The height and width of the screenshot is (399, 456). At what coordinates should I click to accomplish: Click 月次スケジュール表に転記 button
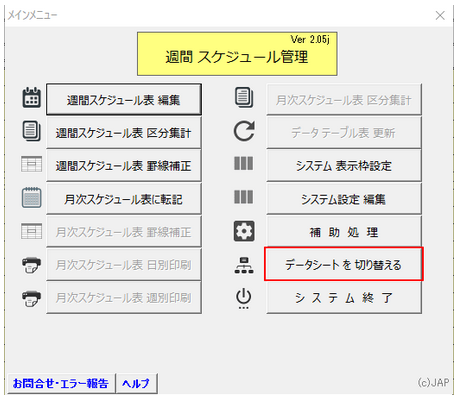coord(124,199)
